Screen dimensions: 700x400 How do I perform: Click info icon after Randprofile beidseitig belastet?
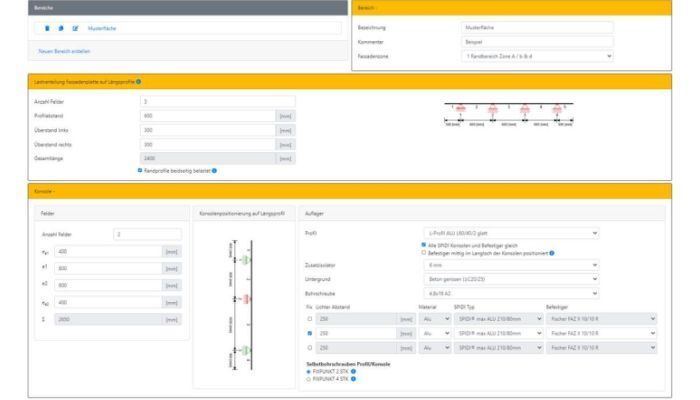(215, 170)
